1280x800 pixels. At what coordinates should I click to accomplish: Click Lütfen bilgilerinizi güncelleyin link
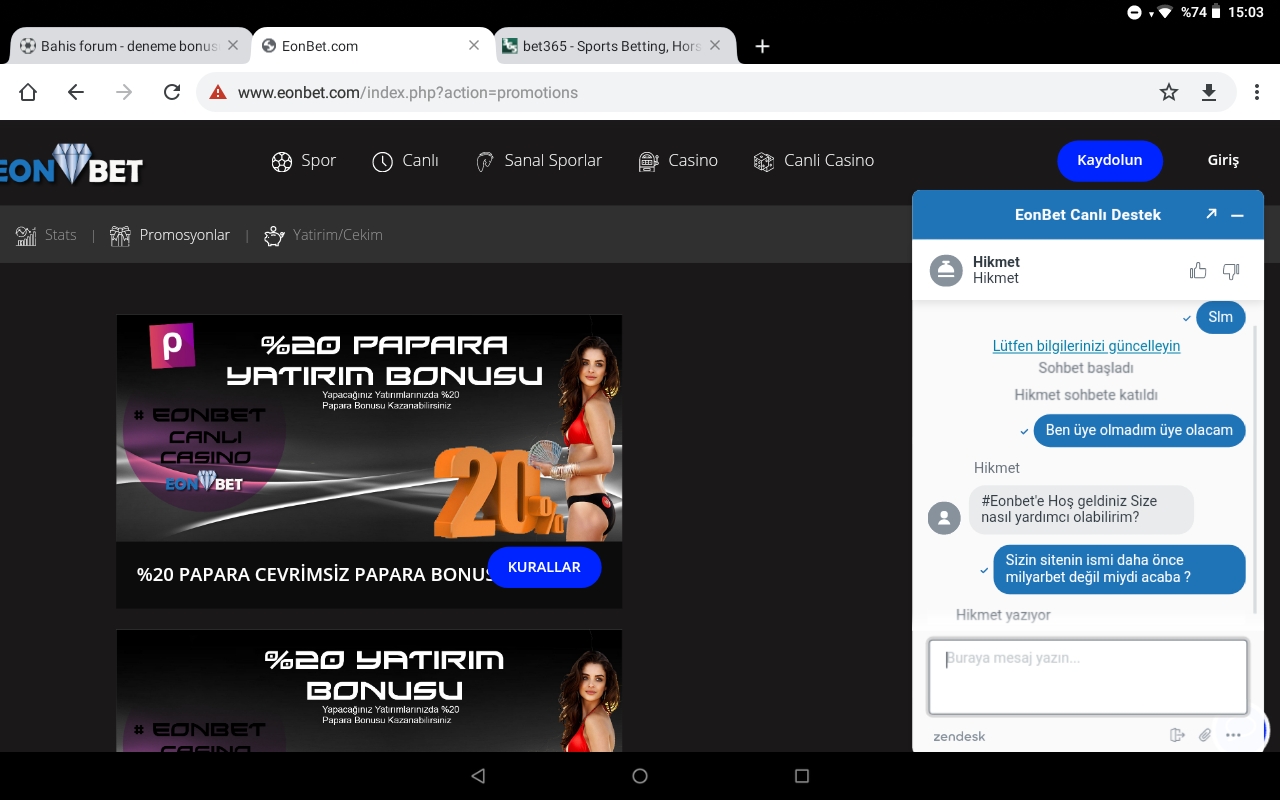tap(1086, 346)
